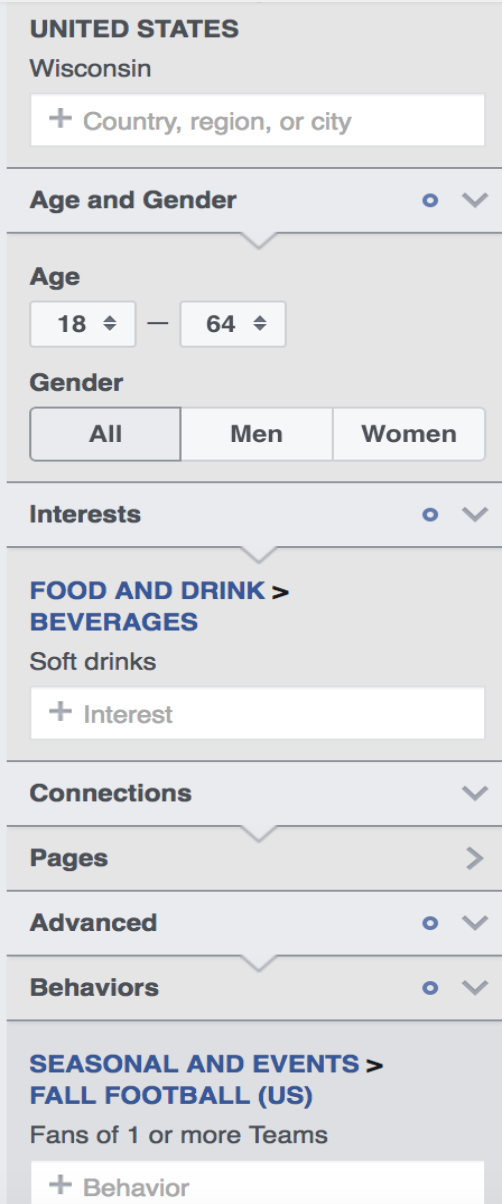Image resolution: width=502 pixels, height=1204 pixels.
Task: Open the FOOD AND DRINK category link
Action: pyautogui.click(x=148, y=591)
